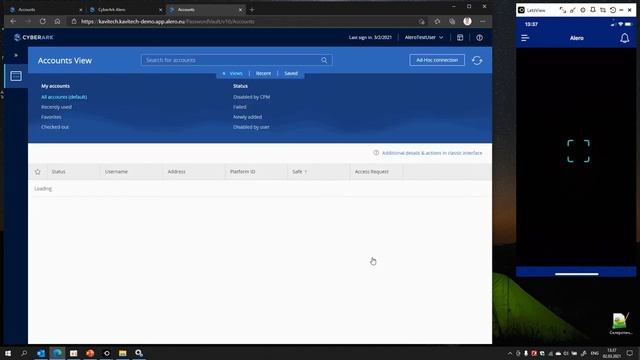Click the info icon beside classic interface link
This screenshot has height=360, width=640.
click(x=376, y=153)
